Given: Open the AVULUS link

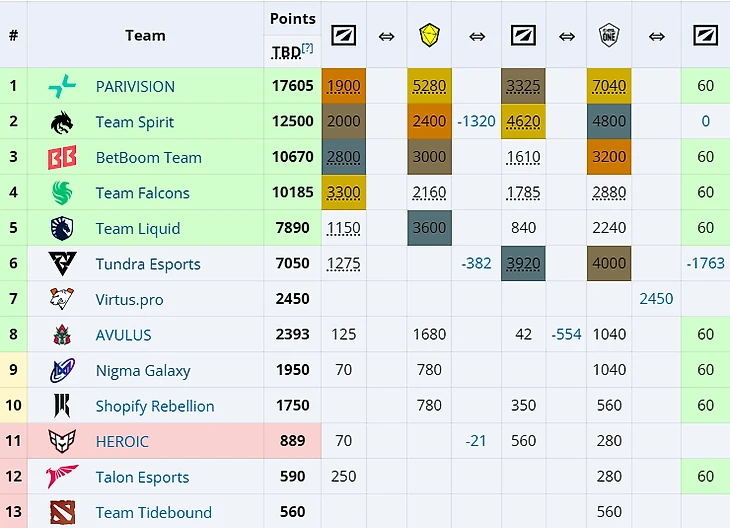Looking at the screenshot, I should point(123,335).
